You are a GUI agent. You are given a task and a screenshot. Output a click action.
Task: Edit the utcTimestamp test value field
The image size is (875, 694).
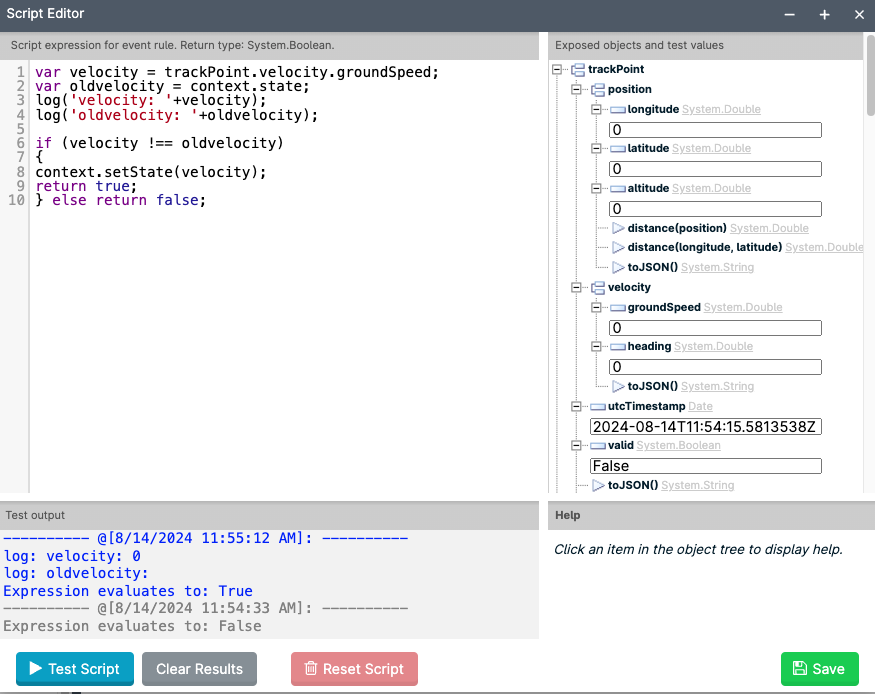[705, 427]
